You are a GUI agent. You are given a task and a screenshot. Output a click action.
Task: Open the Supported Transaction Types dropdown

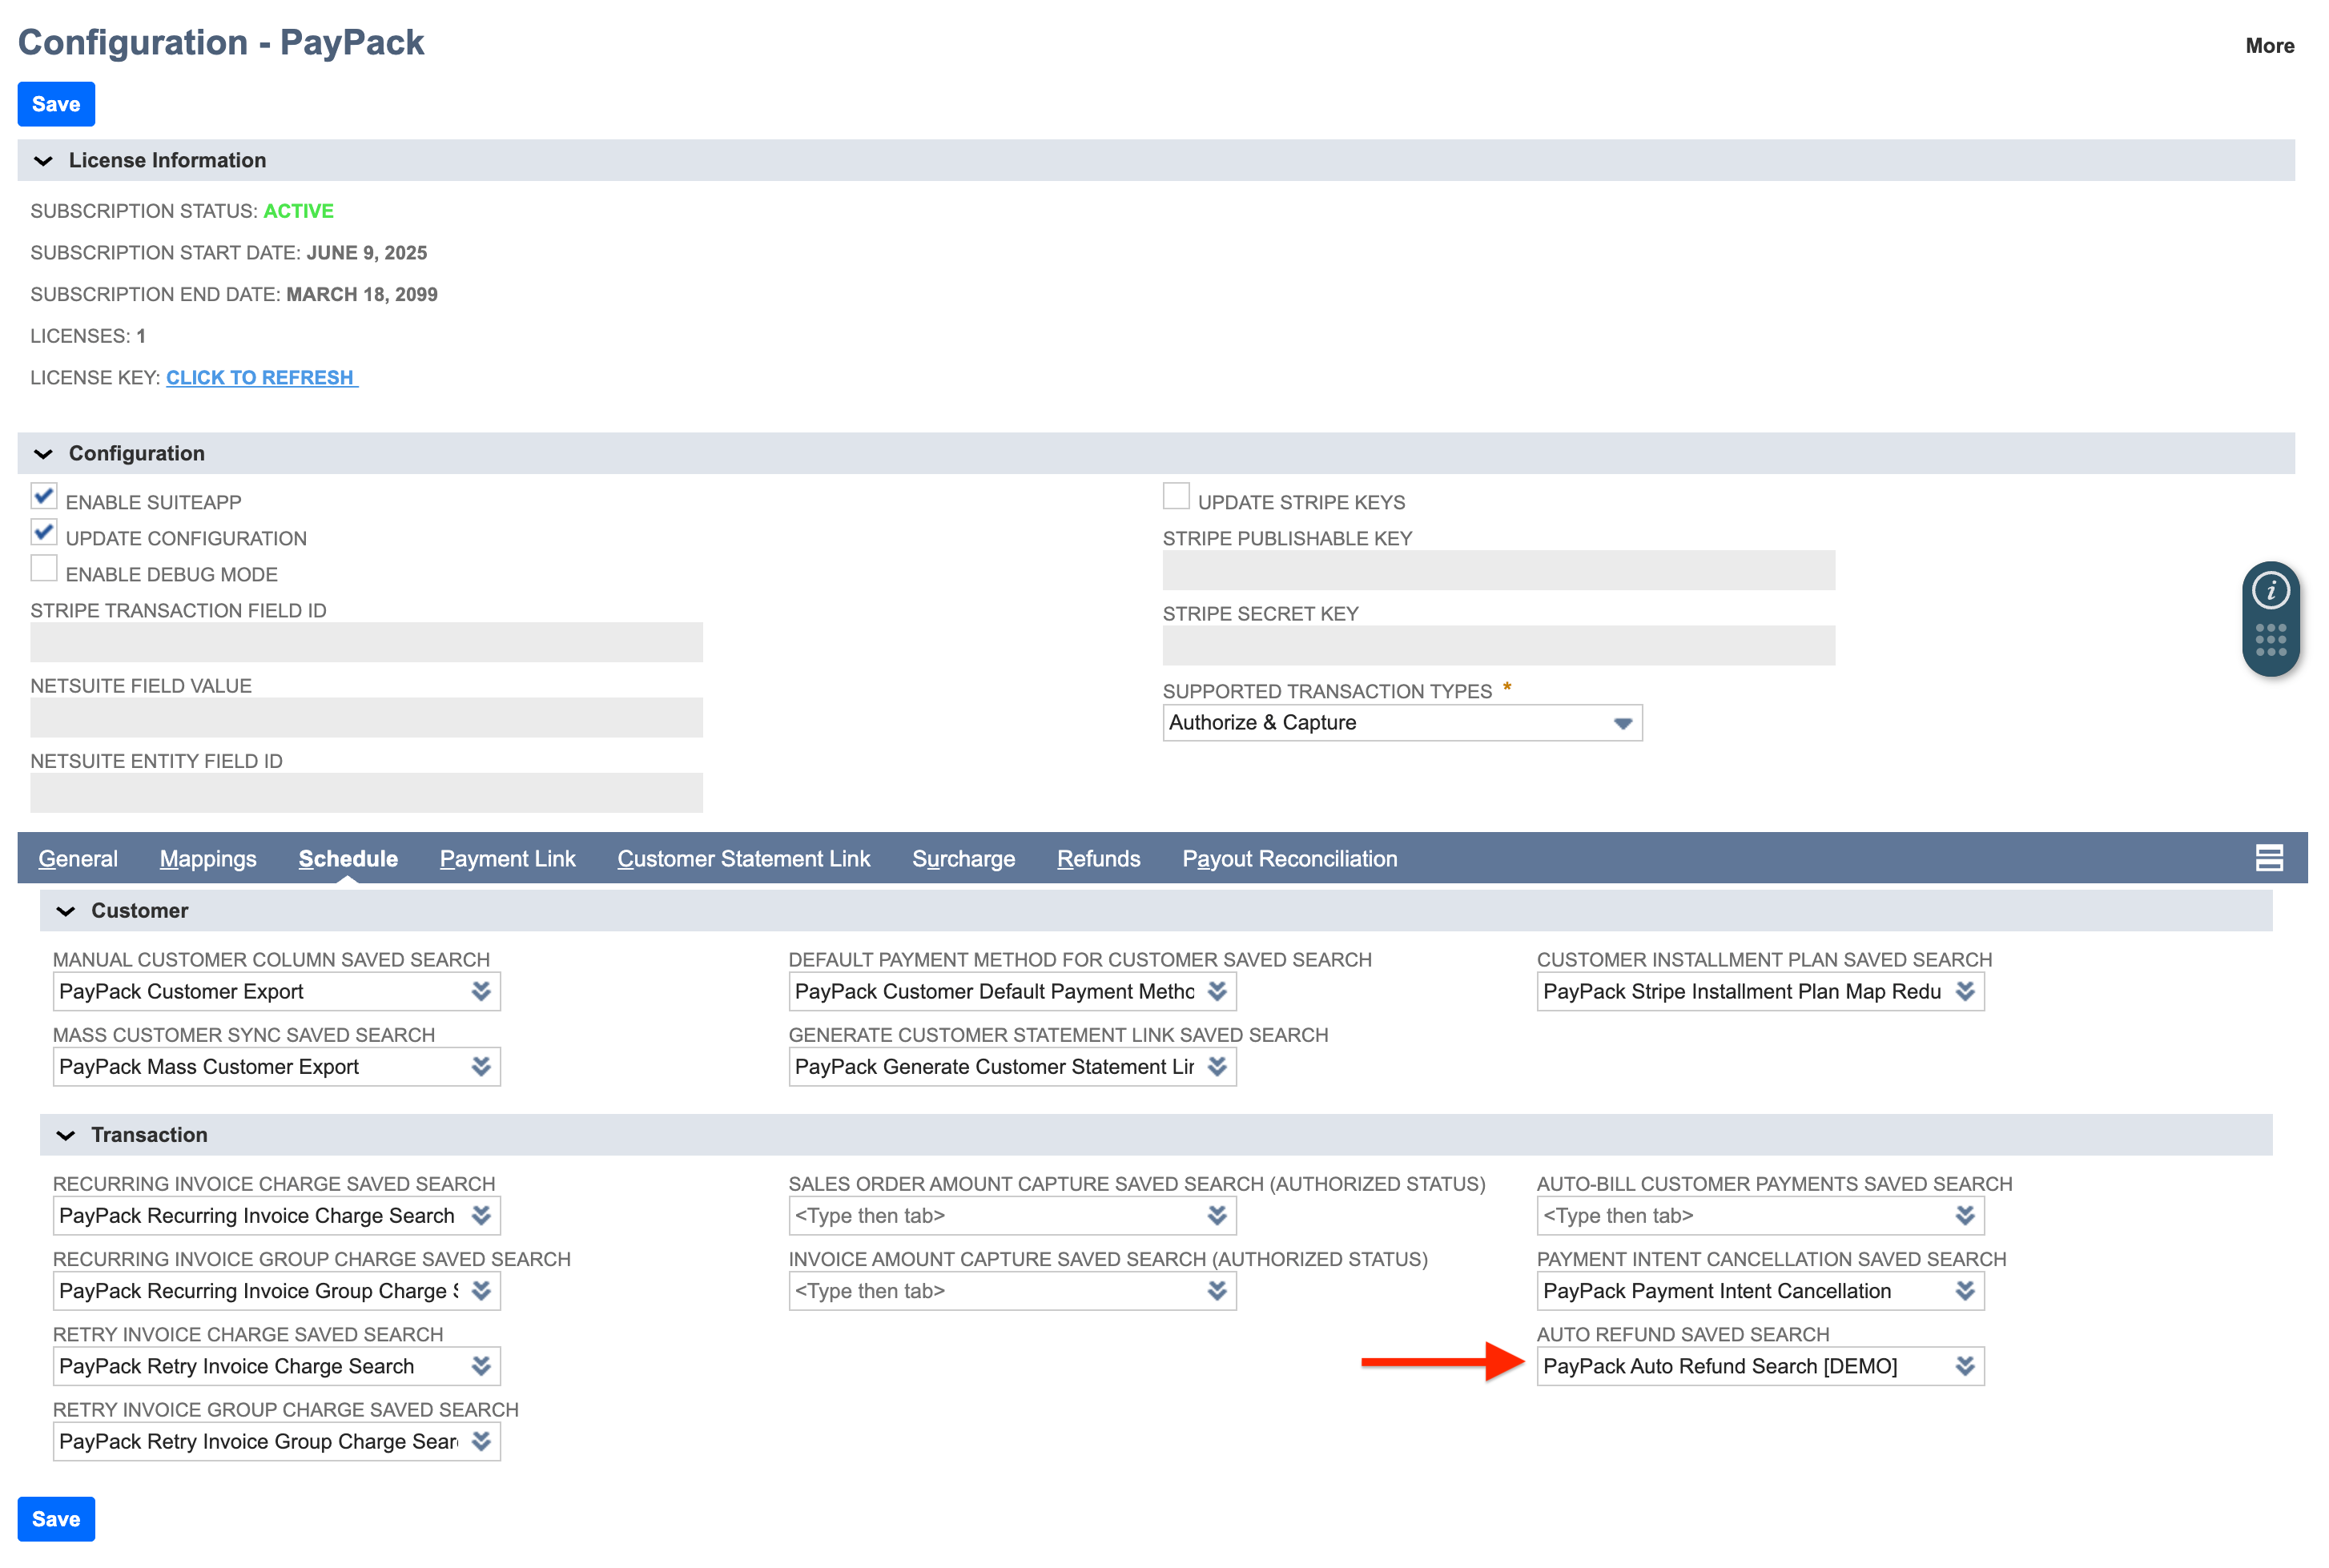pyautogui.click(x=1621, y=723)
